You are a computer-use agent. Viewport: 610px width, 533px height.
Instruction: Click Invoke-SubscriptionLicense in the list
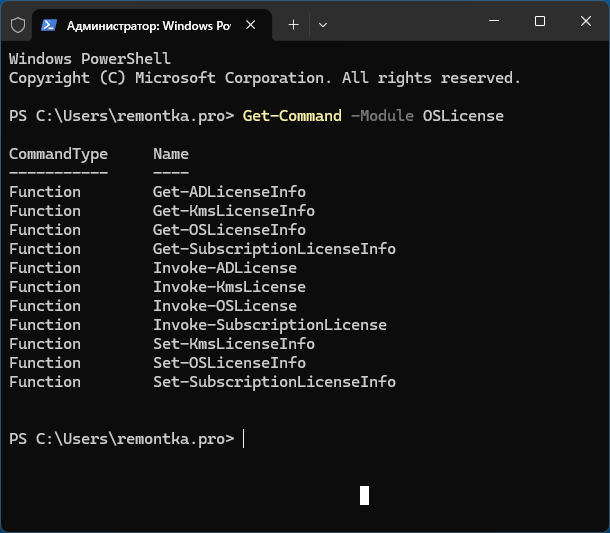pyautogui.click(x=270, y=325)
